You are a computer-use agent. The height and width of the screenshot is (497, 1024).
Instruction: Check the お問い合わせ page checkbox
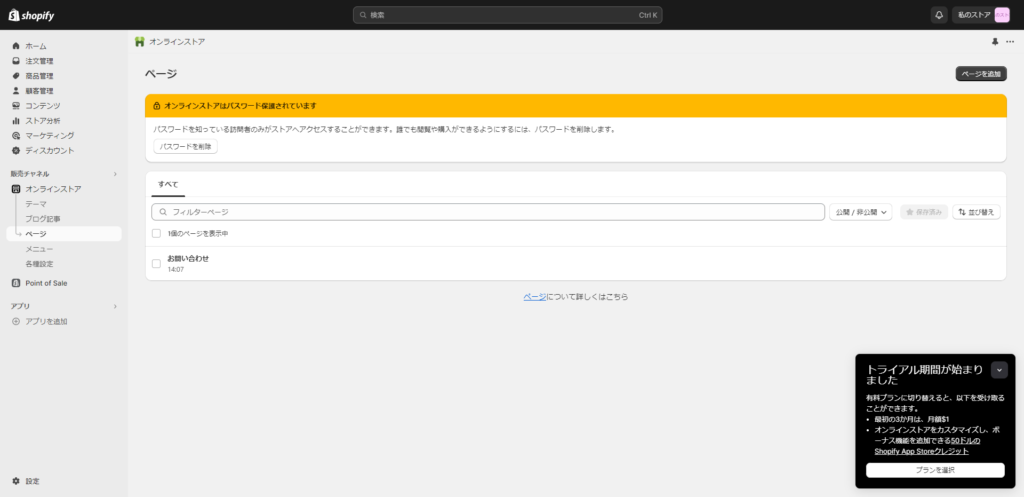pos(156,264)
